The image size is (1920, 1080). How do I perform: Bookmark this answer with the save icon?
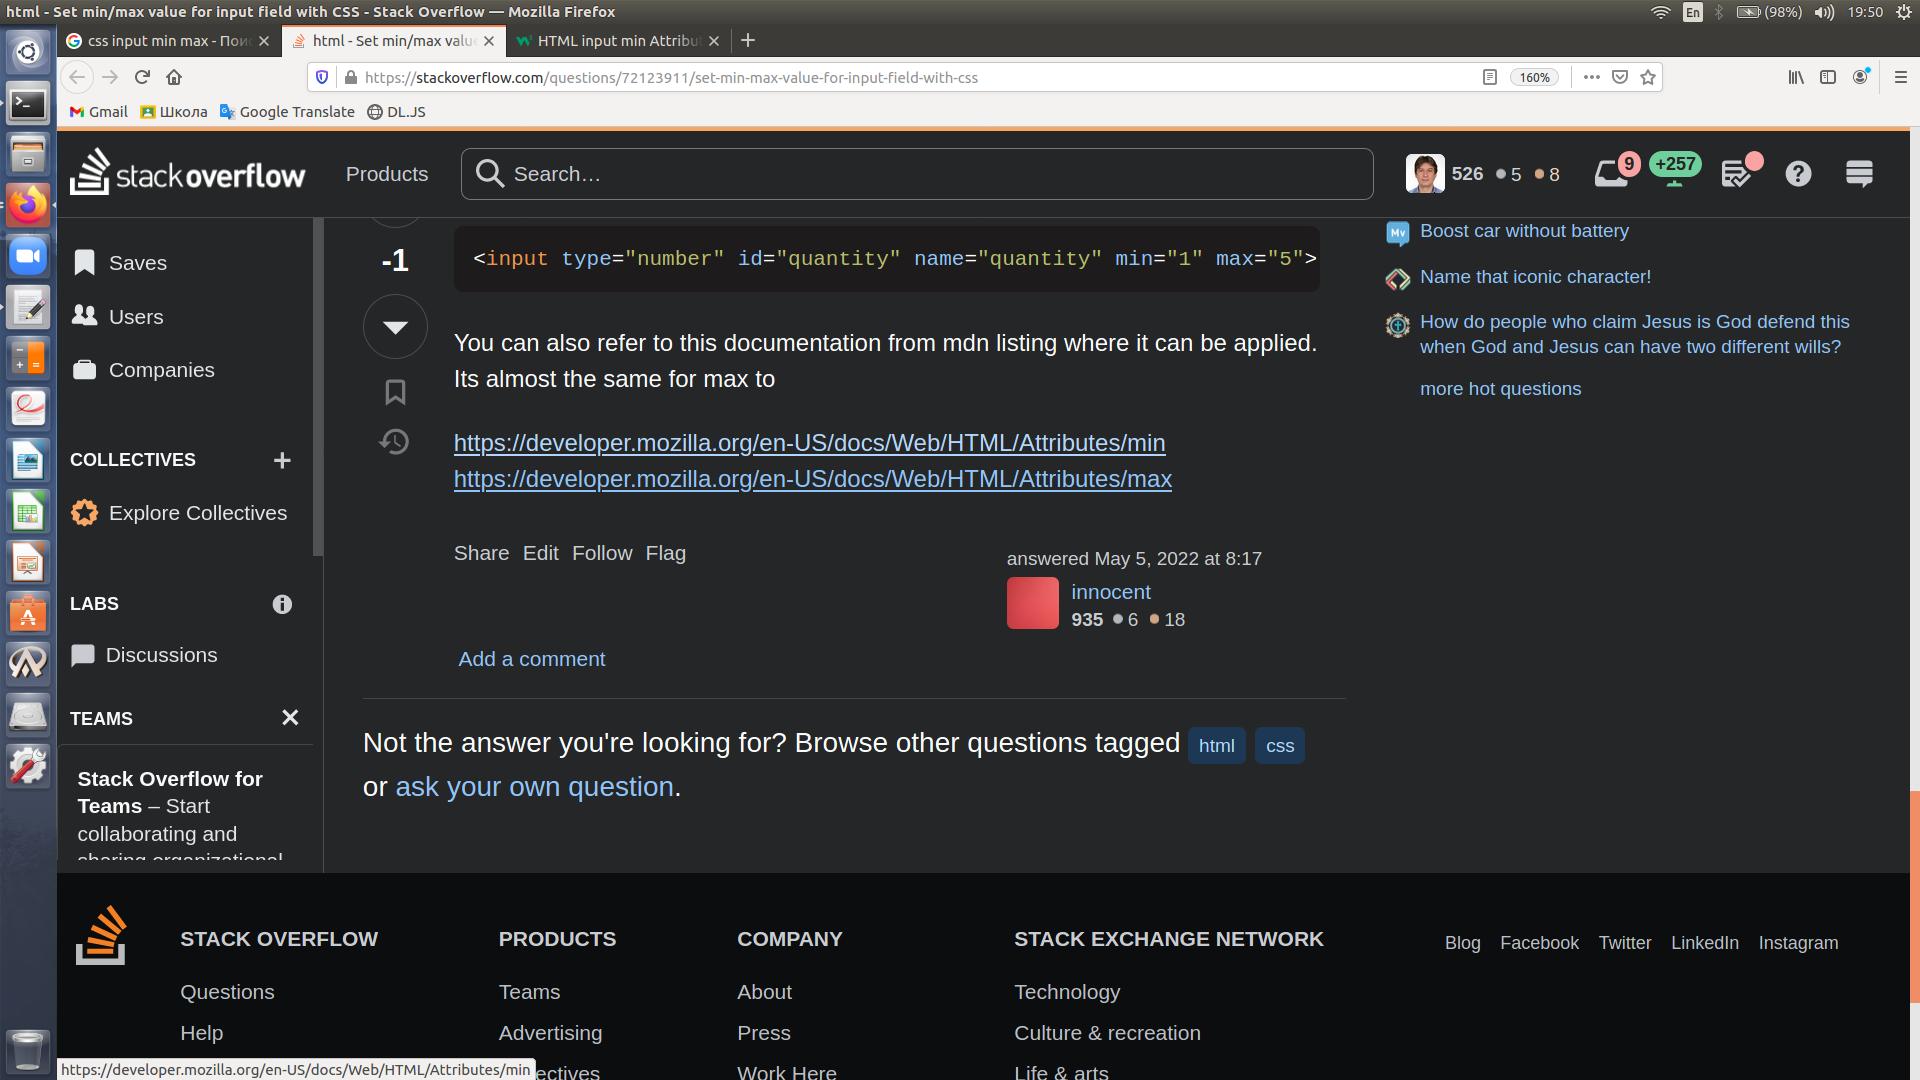[395, 392]
